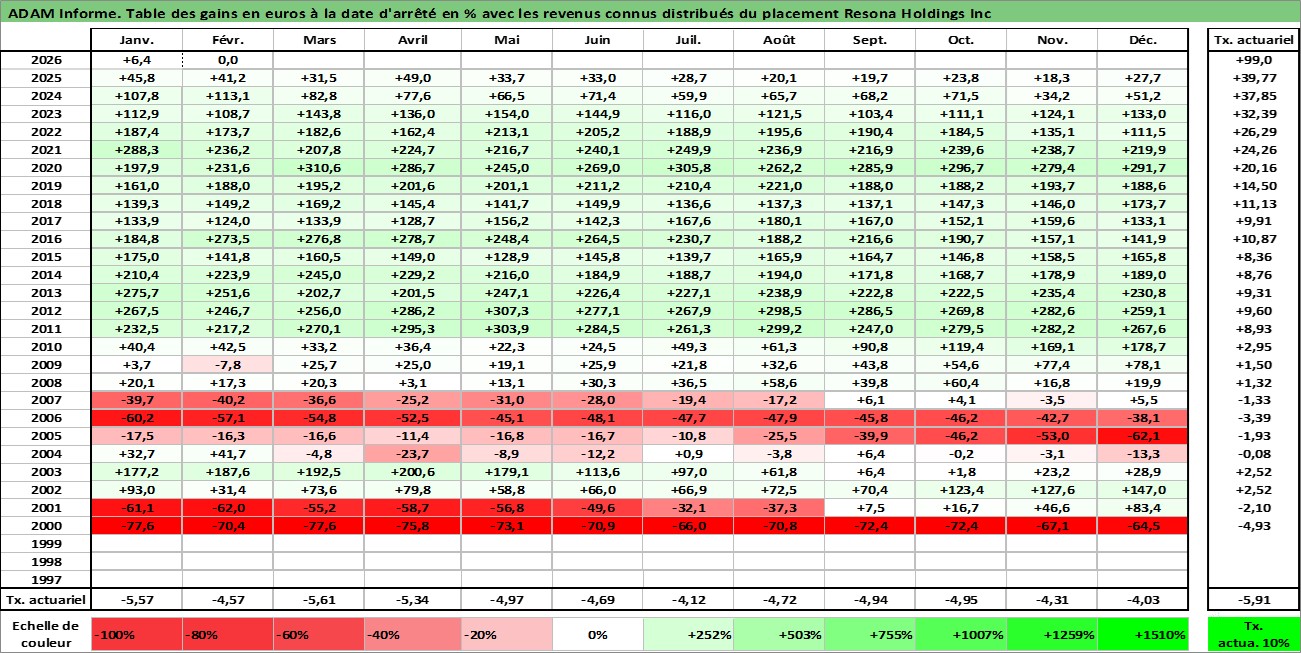
Task: Select the 2026 year row label
Action: (45, 60)
